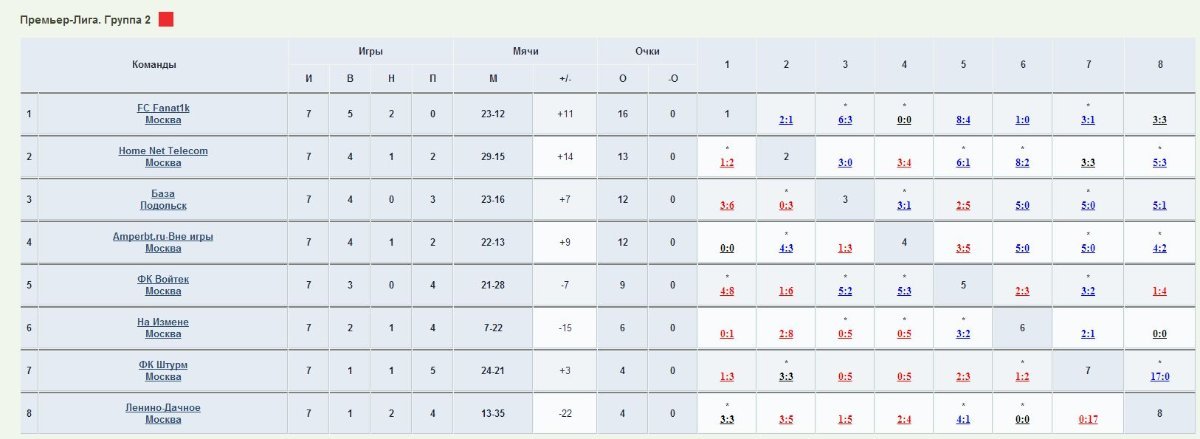This screenshot has height=439, width=1200.
Task: Open the 4:8 score in the ФК Войтек row
Action: (727, 291)
